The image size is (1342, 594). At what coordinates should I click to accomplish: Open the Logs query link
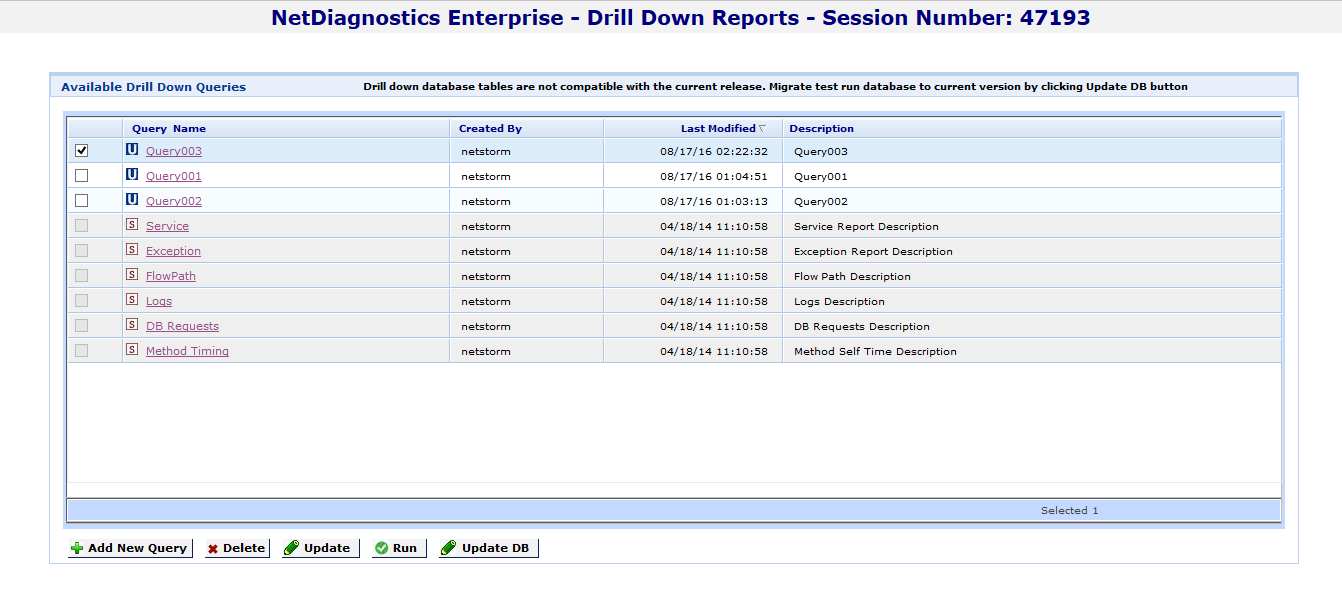(x=159, y=301)
